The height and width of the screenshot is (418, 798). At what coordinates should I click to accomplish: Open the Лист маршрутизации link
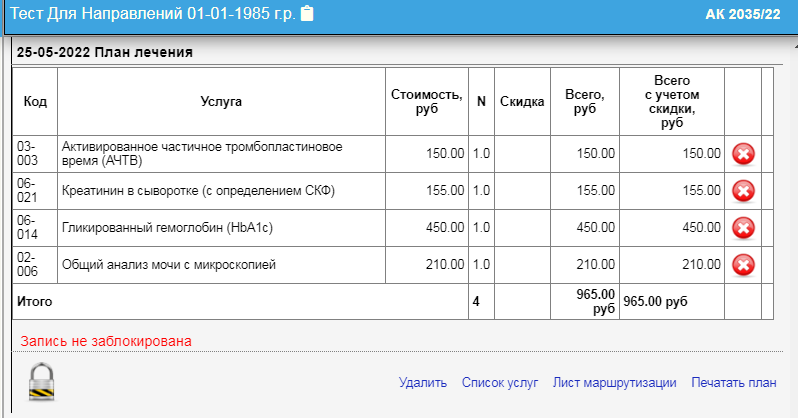click(614, 383)
